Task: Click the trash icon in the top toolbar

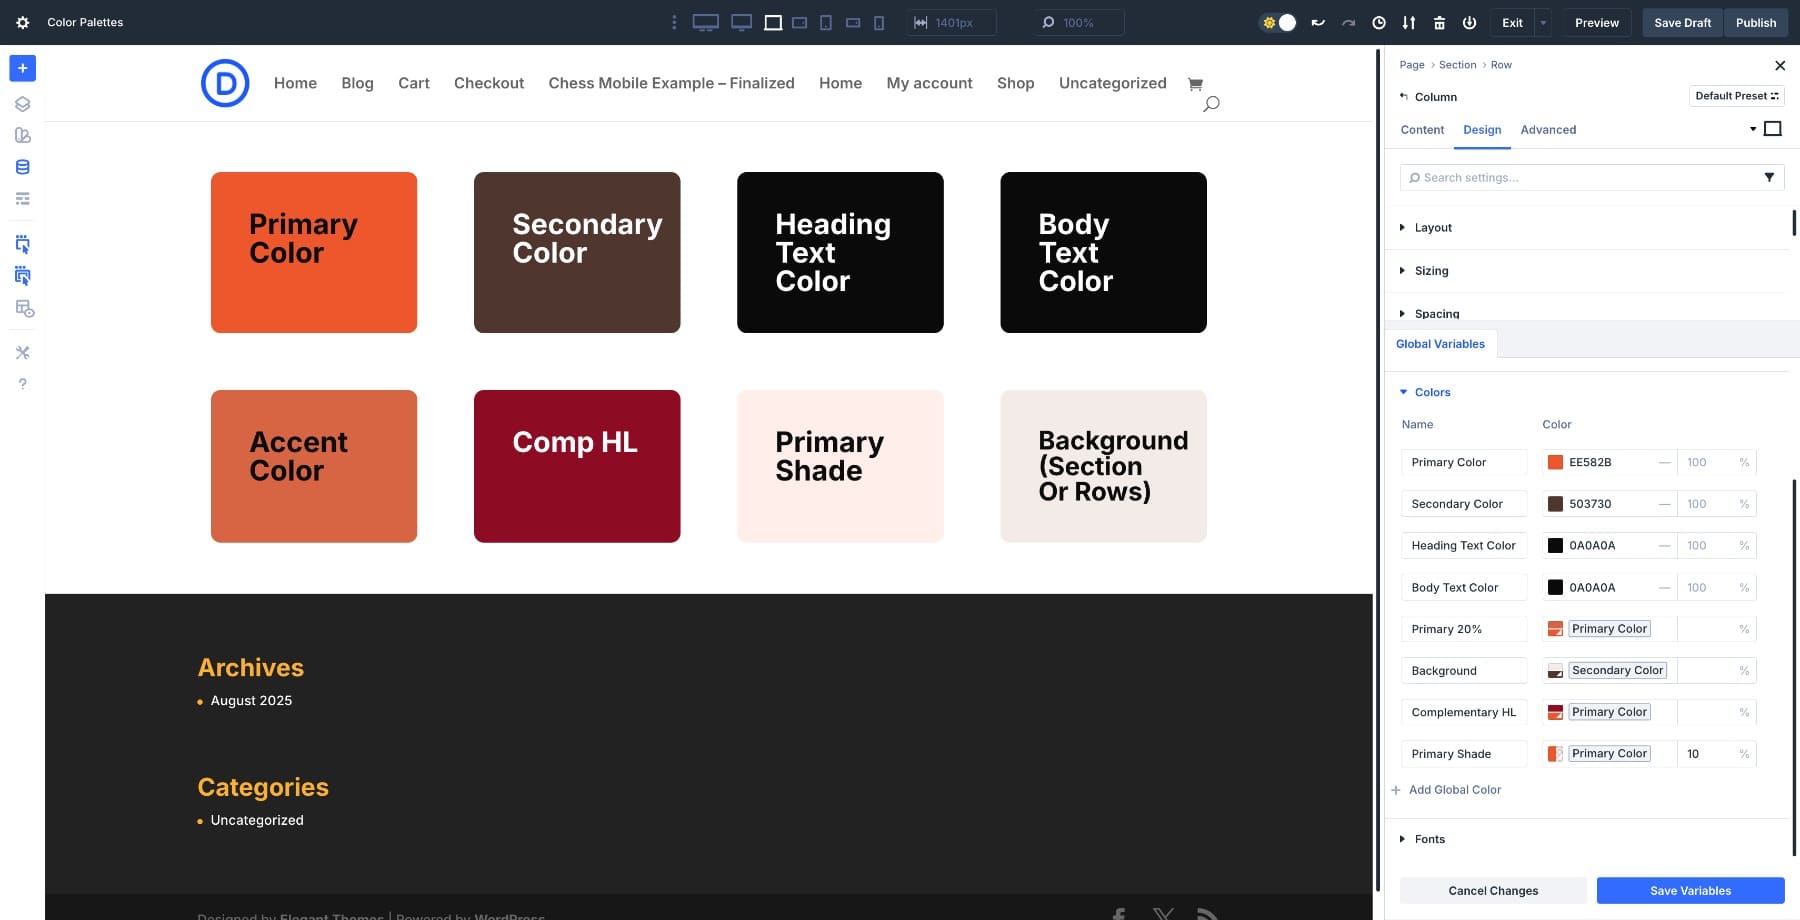Action: click(1440, 22)
